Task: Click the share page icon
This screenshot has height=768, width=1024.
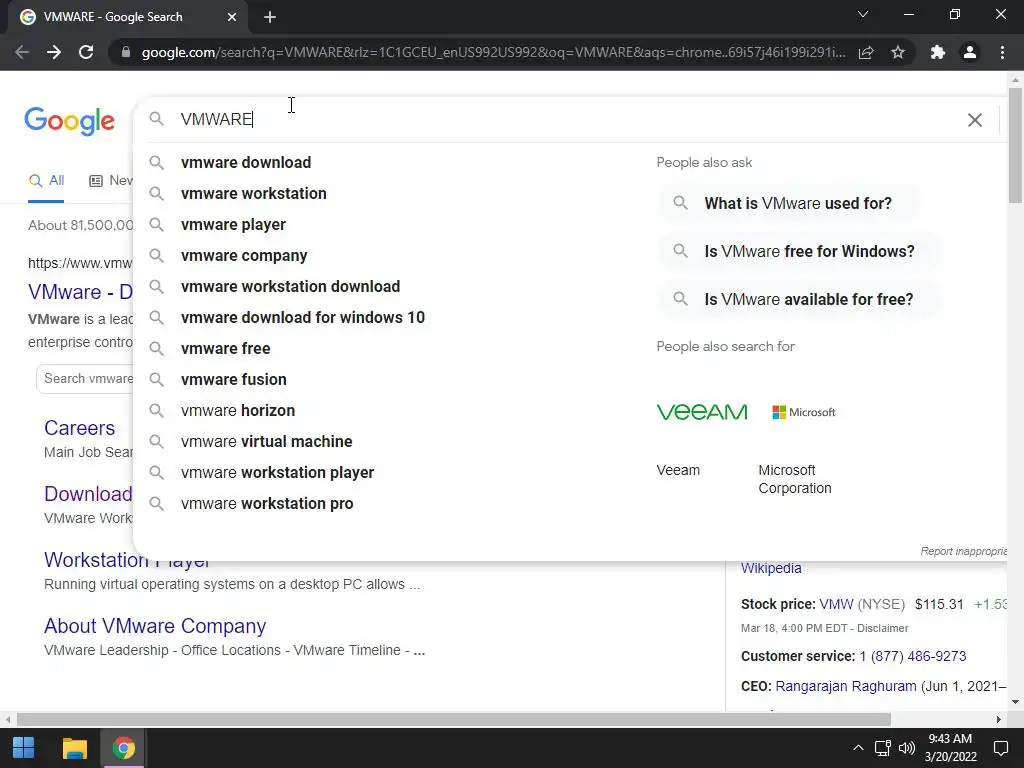Action: (x=866, y=52)
